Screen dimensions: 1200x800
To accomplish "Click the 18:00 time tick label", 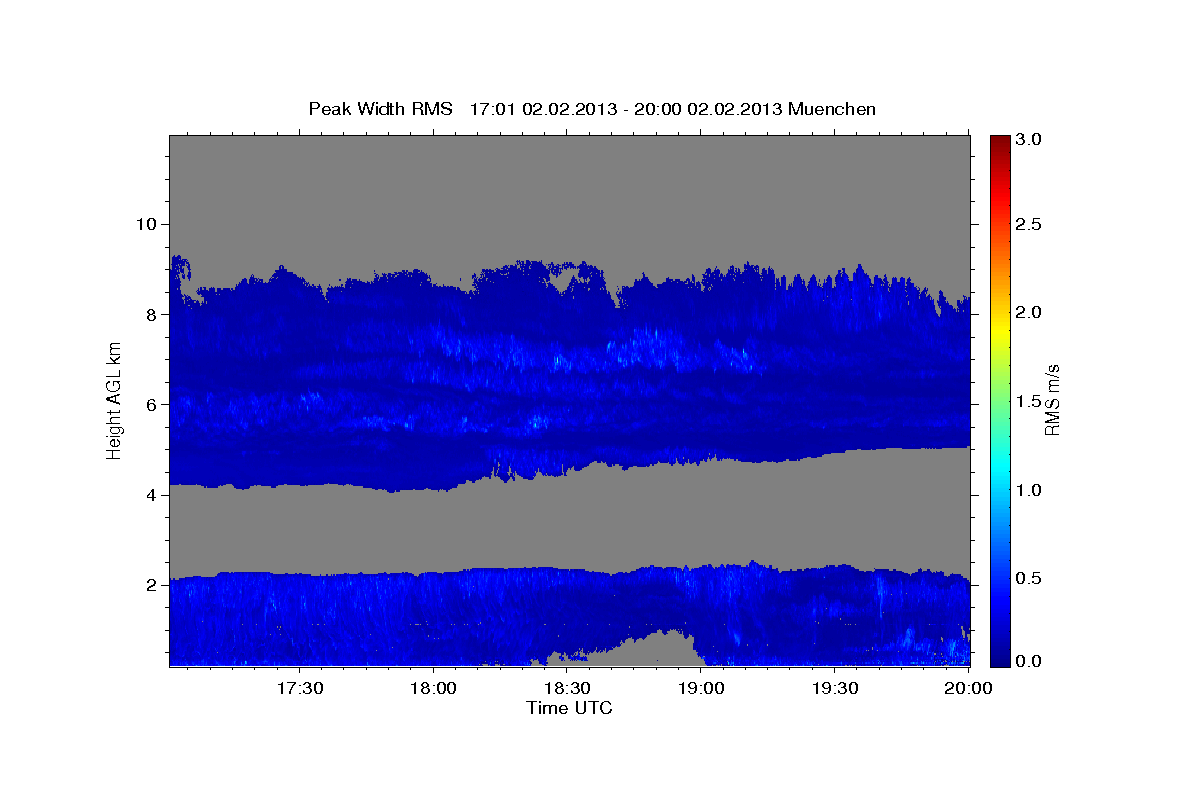I will [433, 689].
